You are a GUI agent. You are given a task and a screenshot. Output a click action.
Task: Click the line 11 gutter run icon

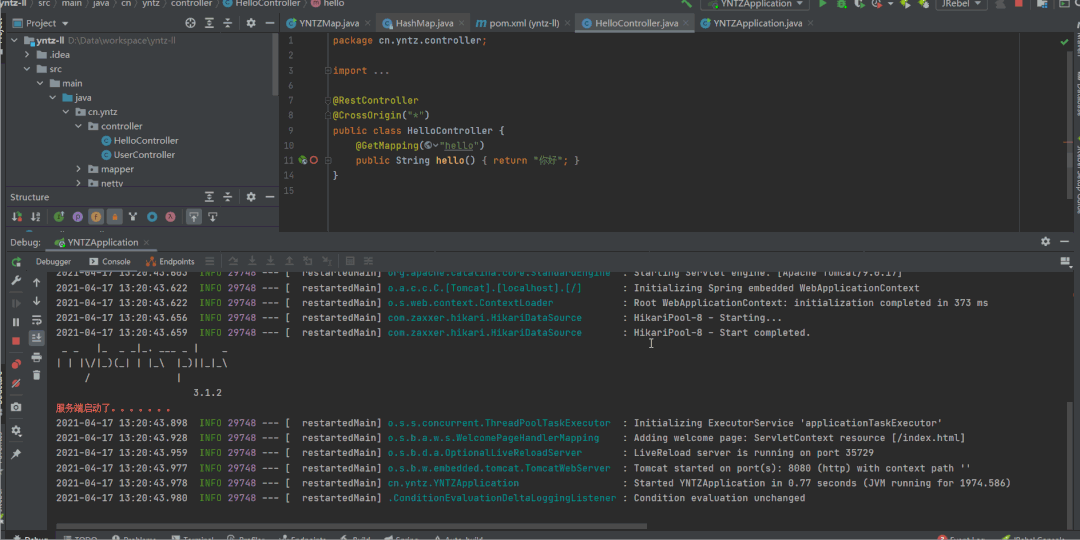tap(302, 160)
